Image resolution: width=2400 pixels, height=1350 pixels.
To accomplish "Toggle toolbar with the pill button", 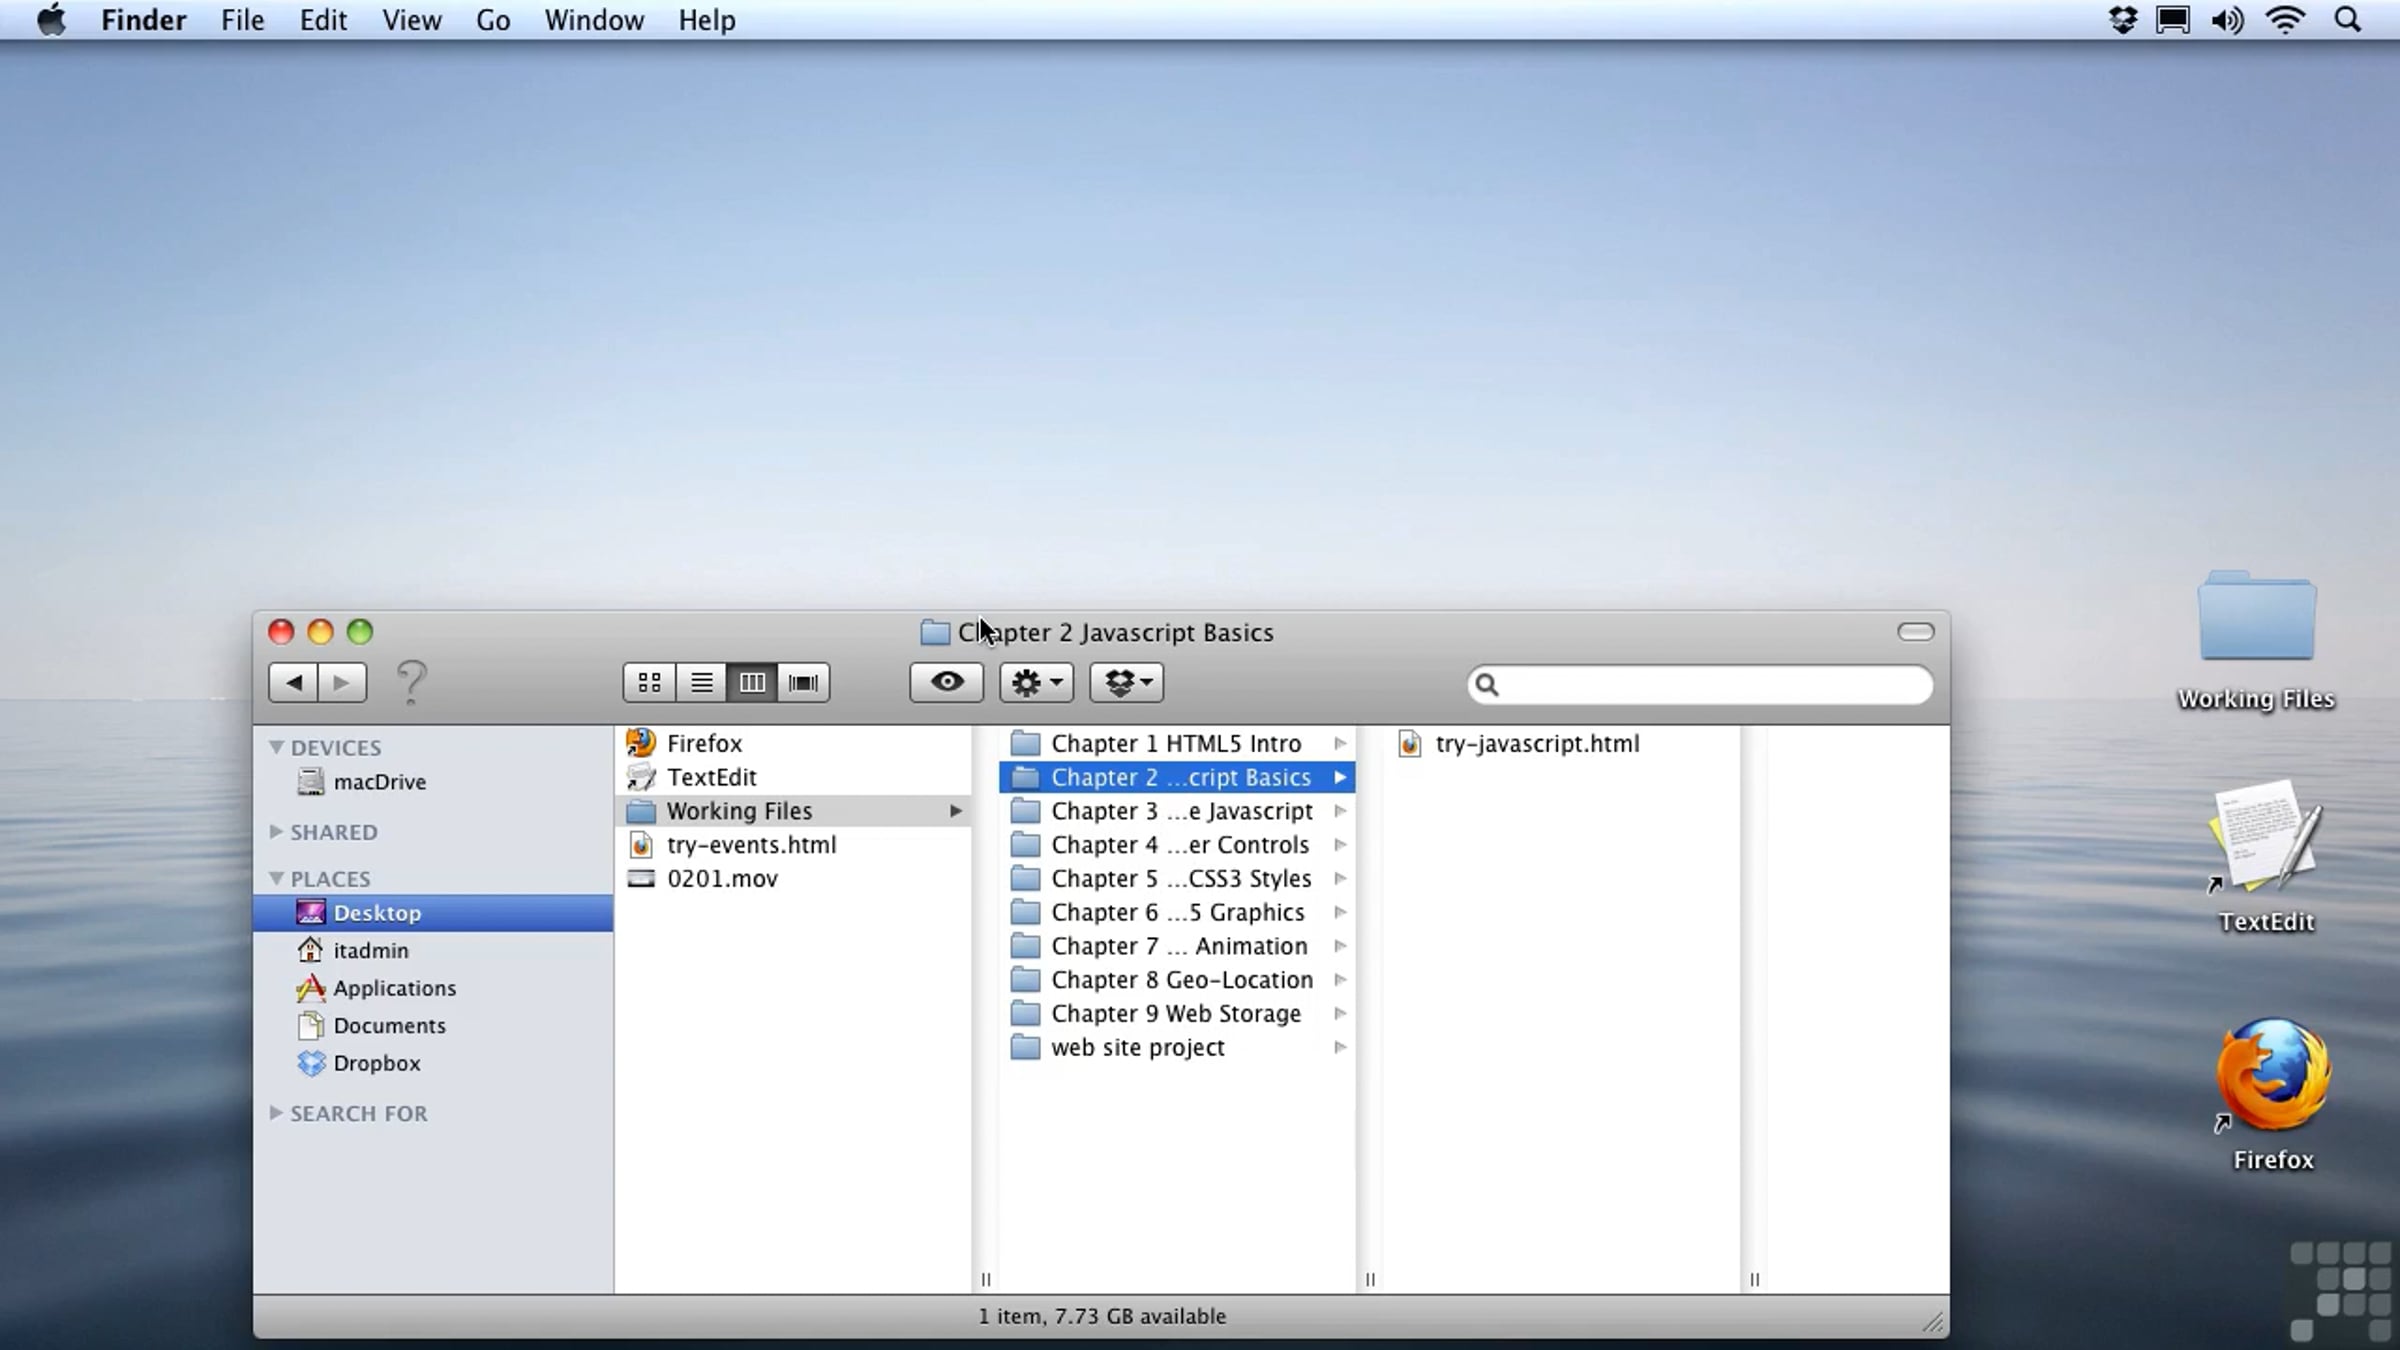I will tap(1915, 632).
